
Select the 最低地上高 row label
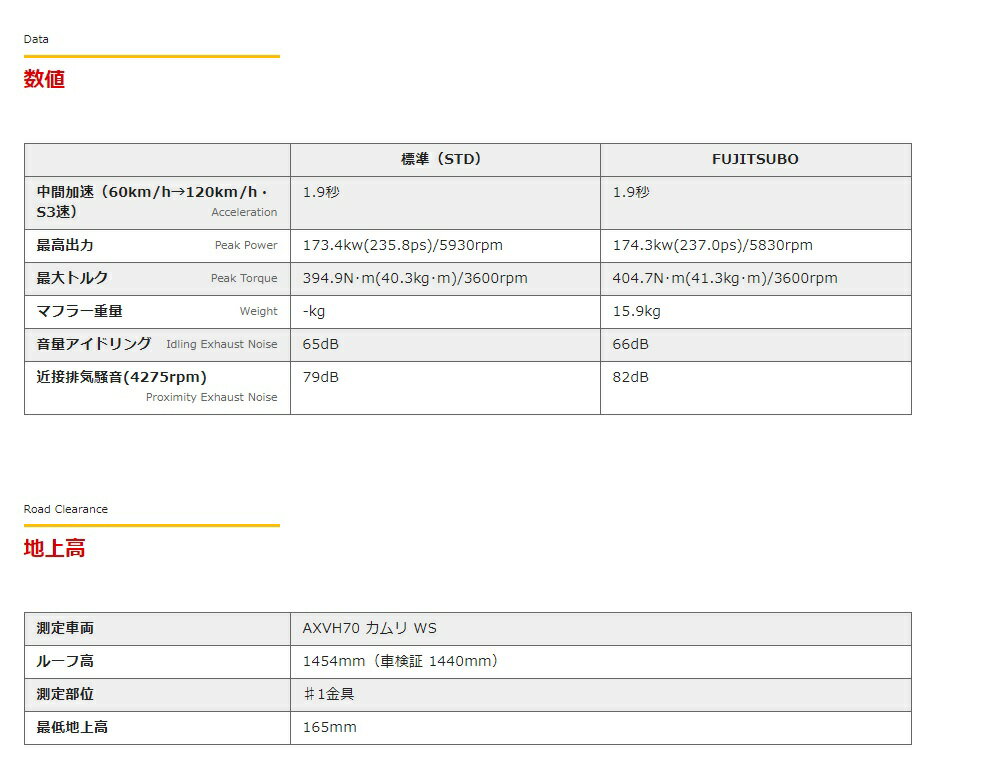[72, 727]
